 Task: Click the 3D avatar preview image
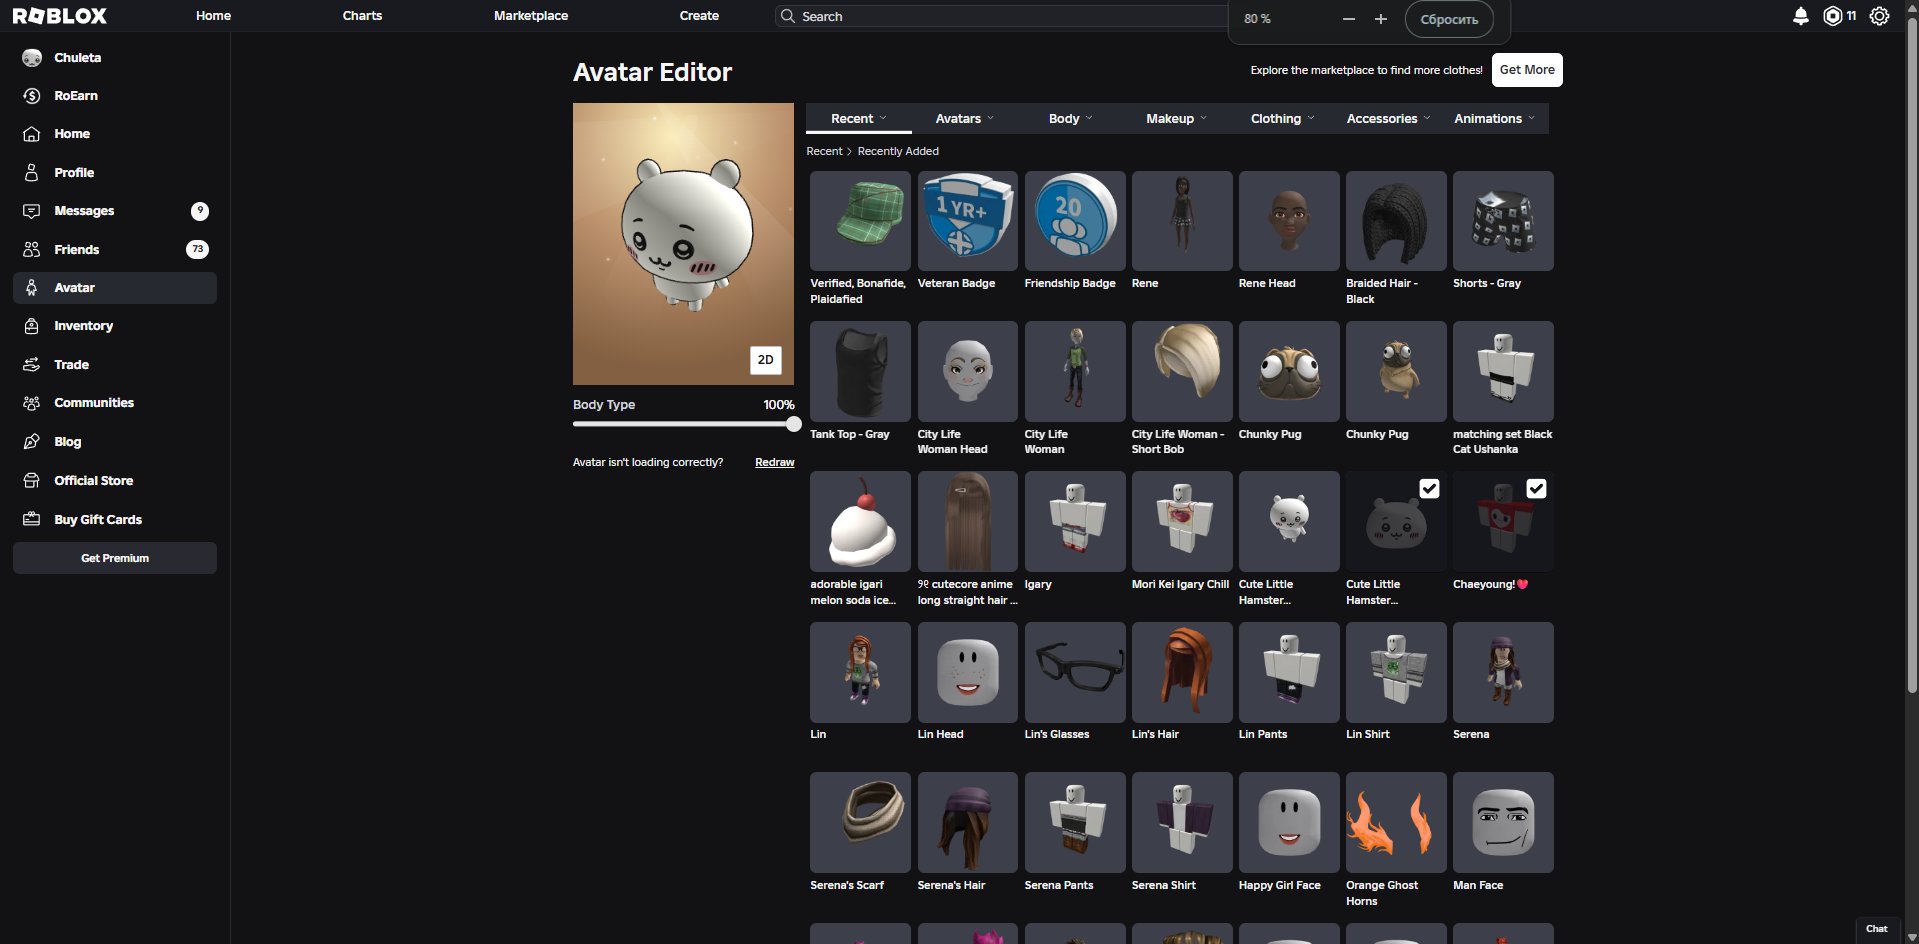tap(683, 244)
